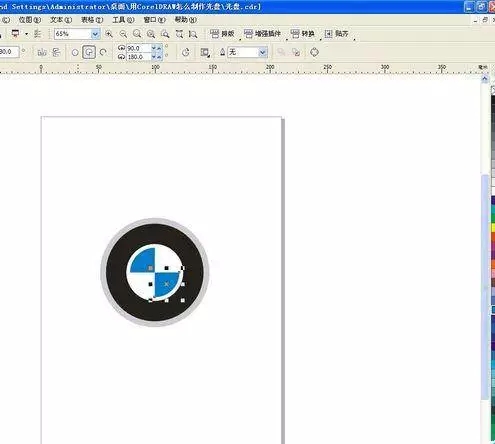Click the Zoom Out magnifier icon

click(x=123, y=34)
